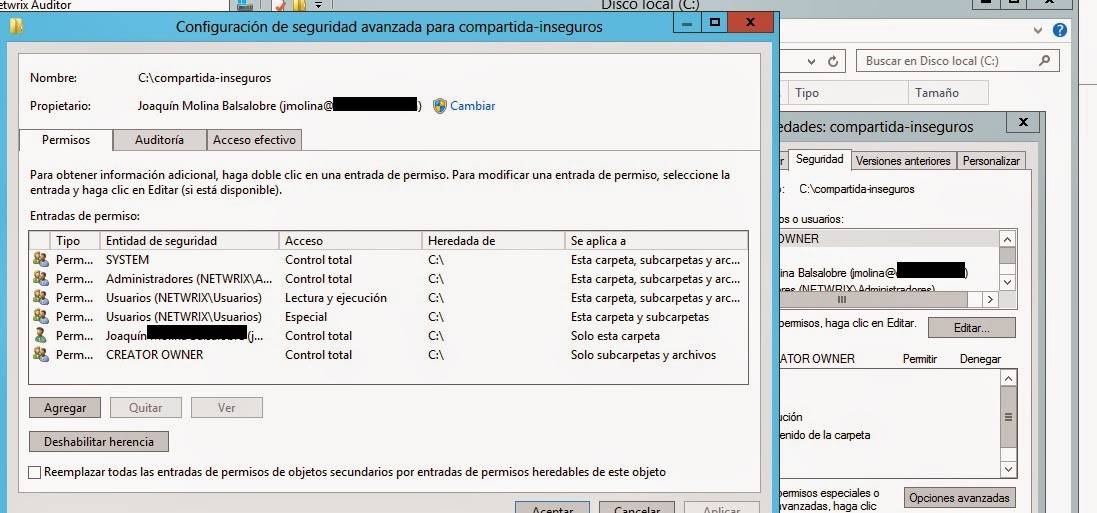The height and width of the screenshot is (513, 1097).
Task: Click the CREATOR OWNER entry icon
Action: pos(41,355)
